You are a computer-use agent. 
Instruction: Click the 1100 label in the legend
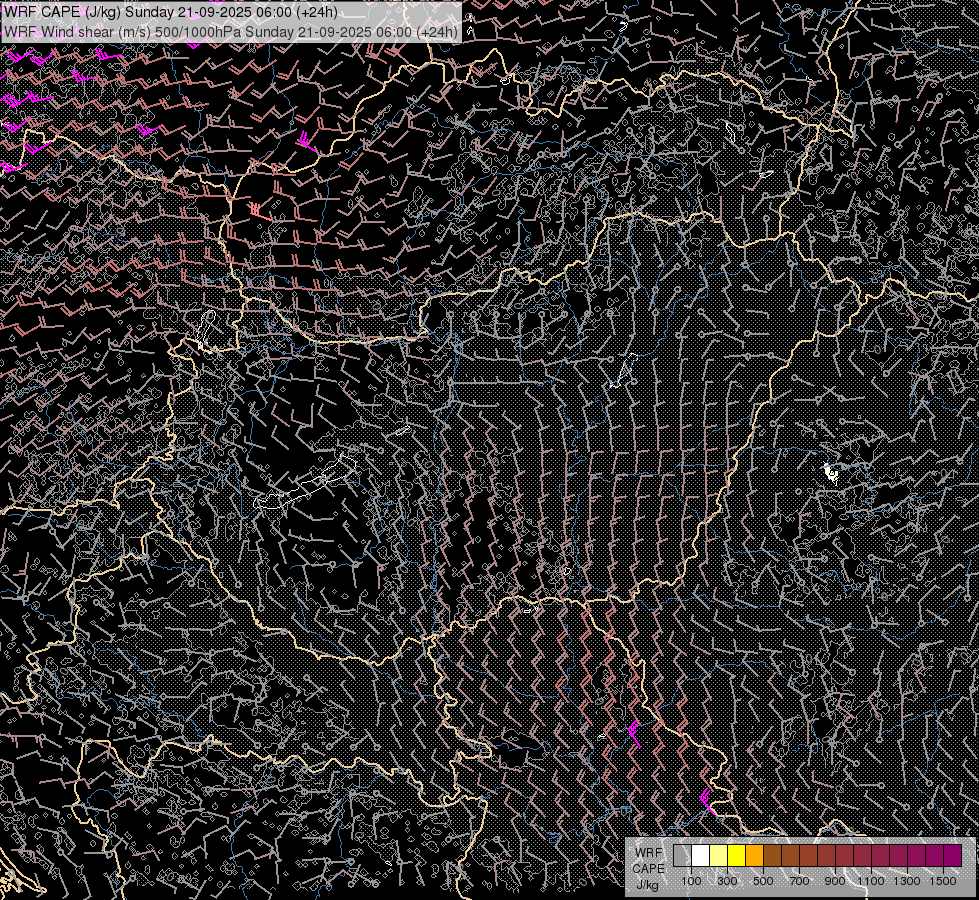pos(871,881)
